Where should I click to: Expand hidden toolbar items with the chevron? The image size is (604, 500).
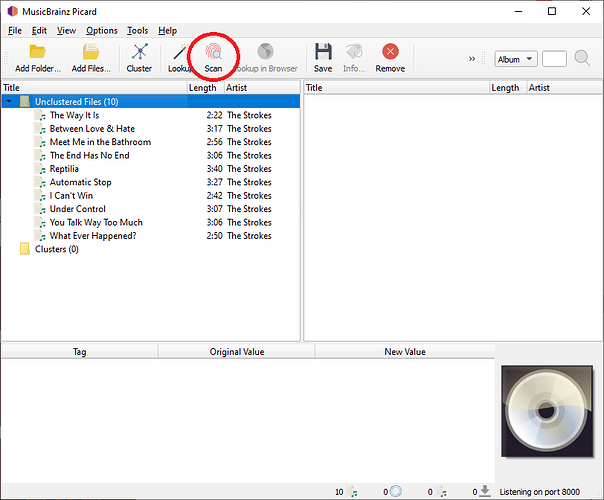(472, 59)
